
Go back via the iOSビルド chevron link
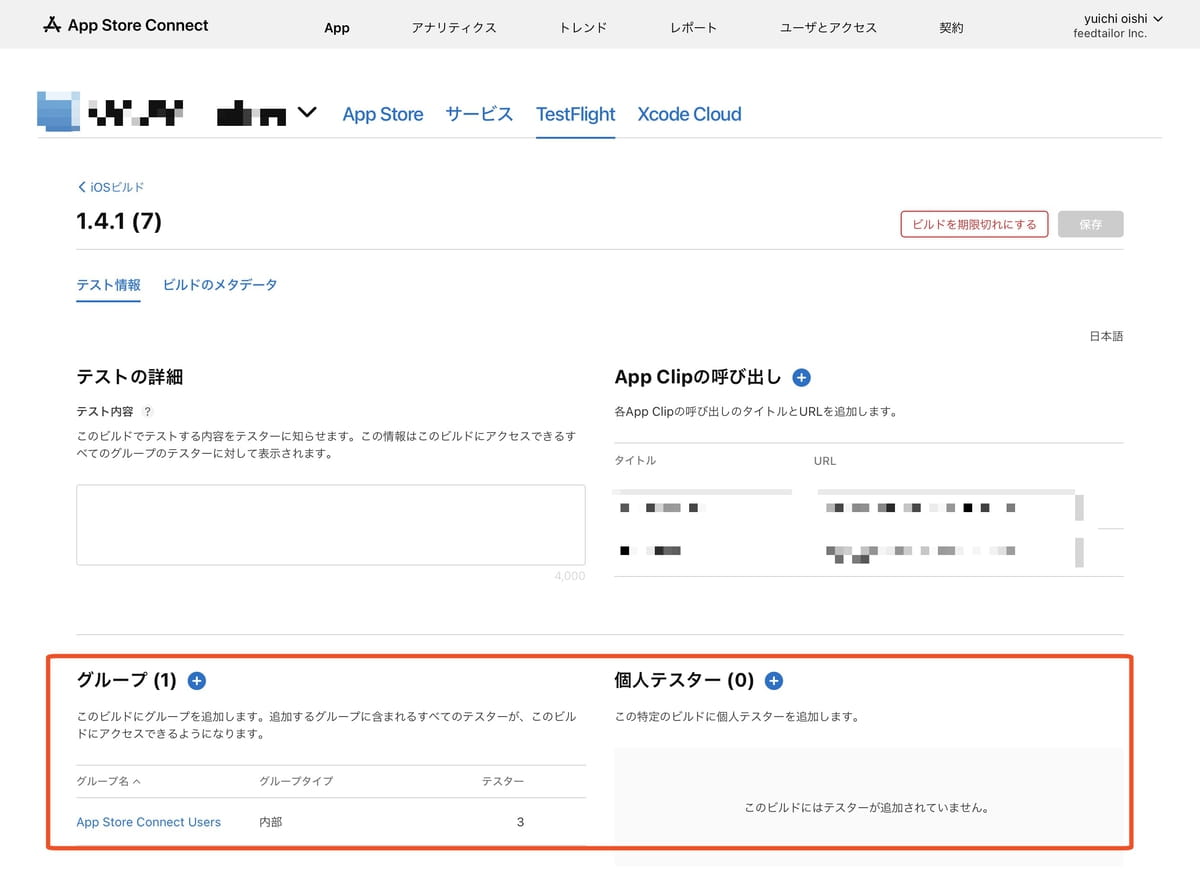pos(111,187)
